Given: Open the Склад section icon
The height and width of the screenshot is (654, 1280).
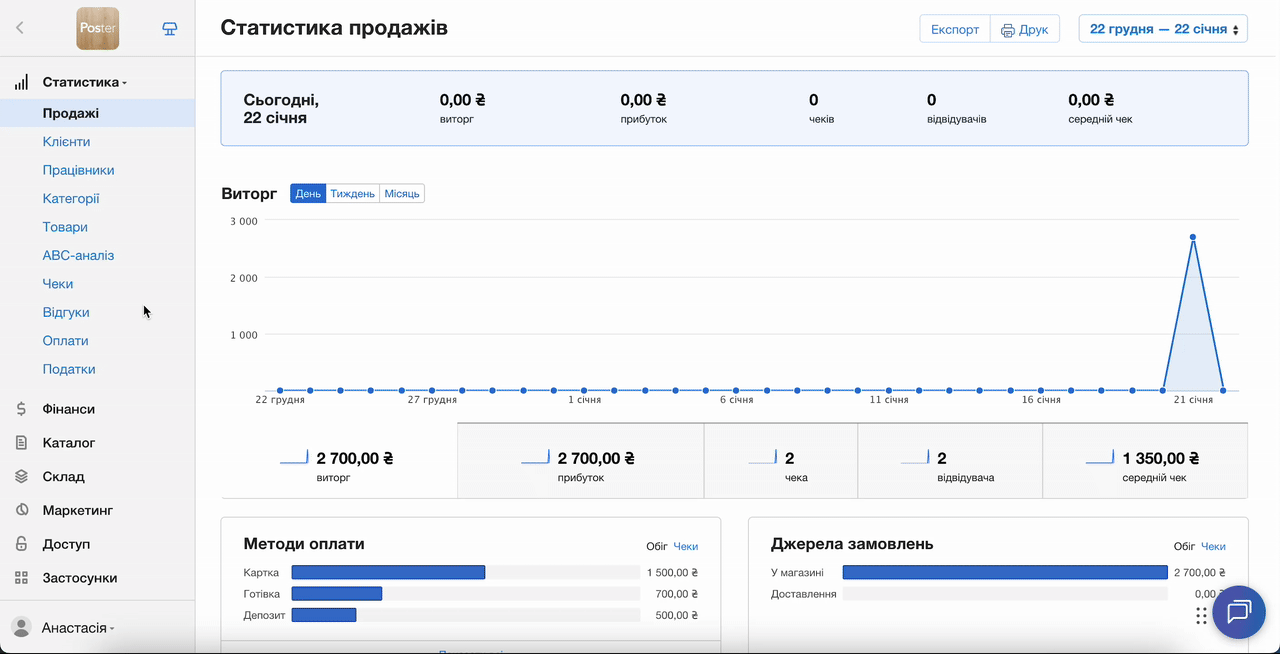Looking at the screenshot, I should [x=21, y=477].
